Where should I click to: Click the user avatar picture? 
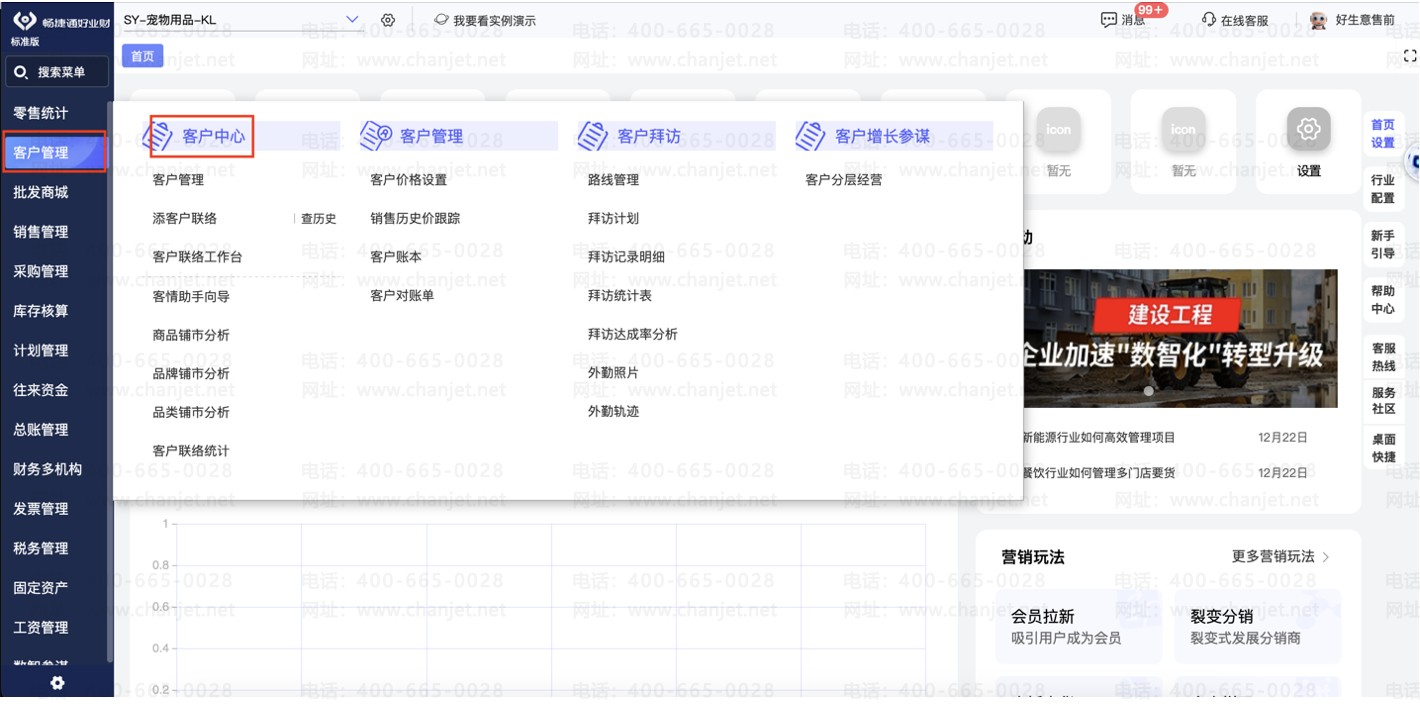click(1319, 20)
